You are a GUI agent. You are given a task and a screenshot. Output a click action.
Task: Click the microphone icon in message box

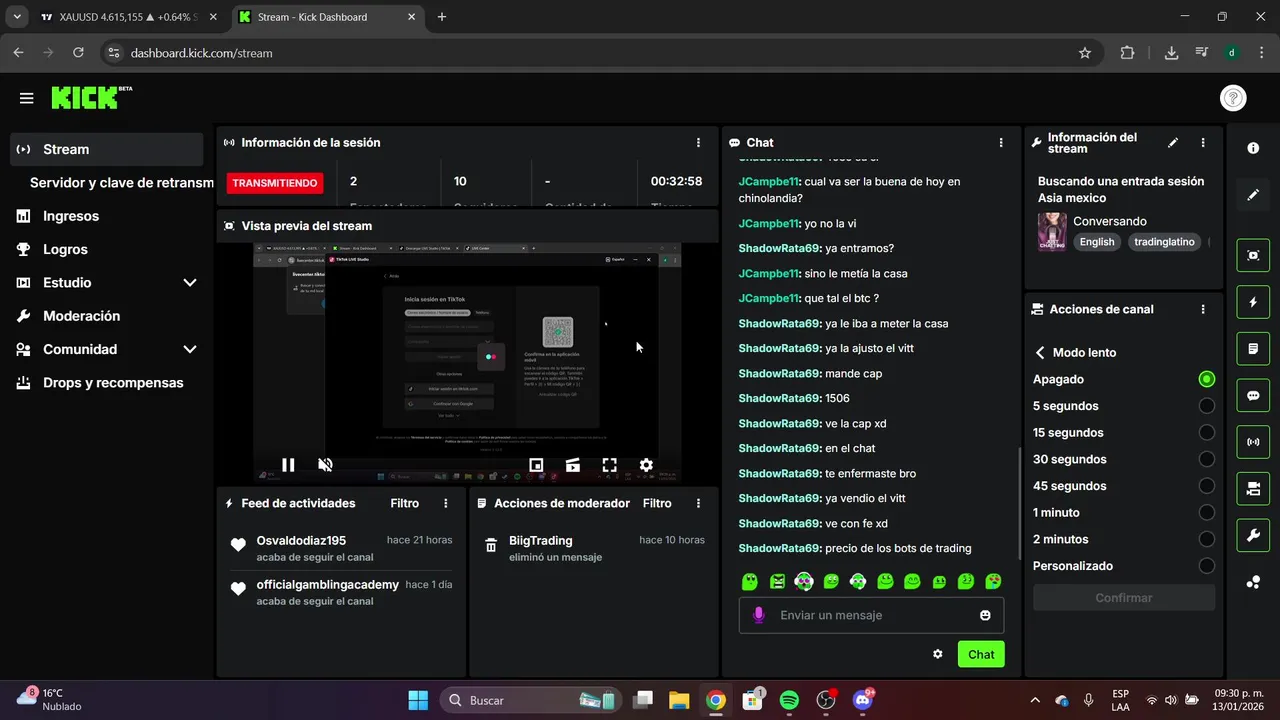[x=759, y=615]
